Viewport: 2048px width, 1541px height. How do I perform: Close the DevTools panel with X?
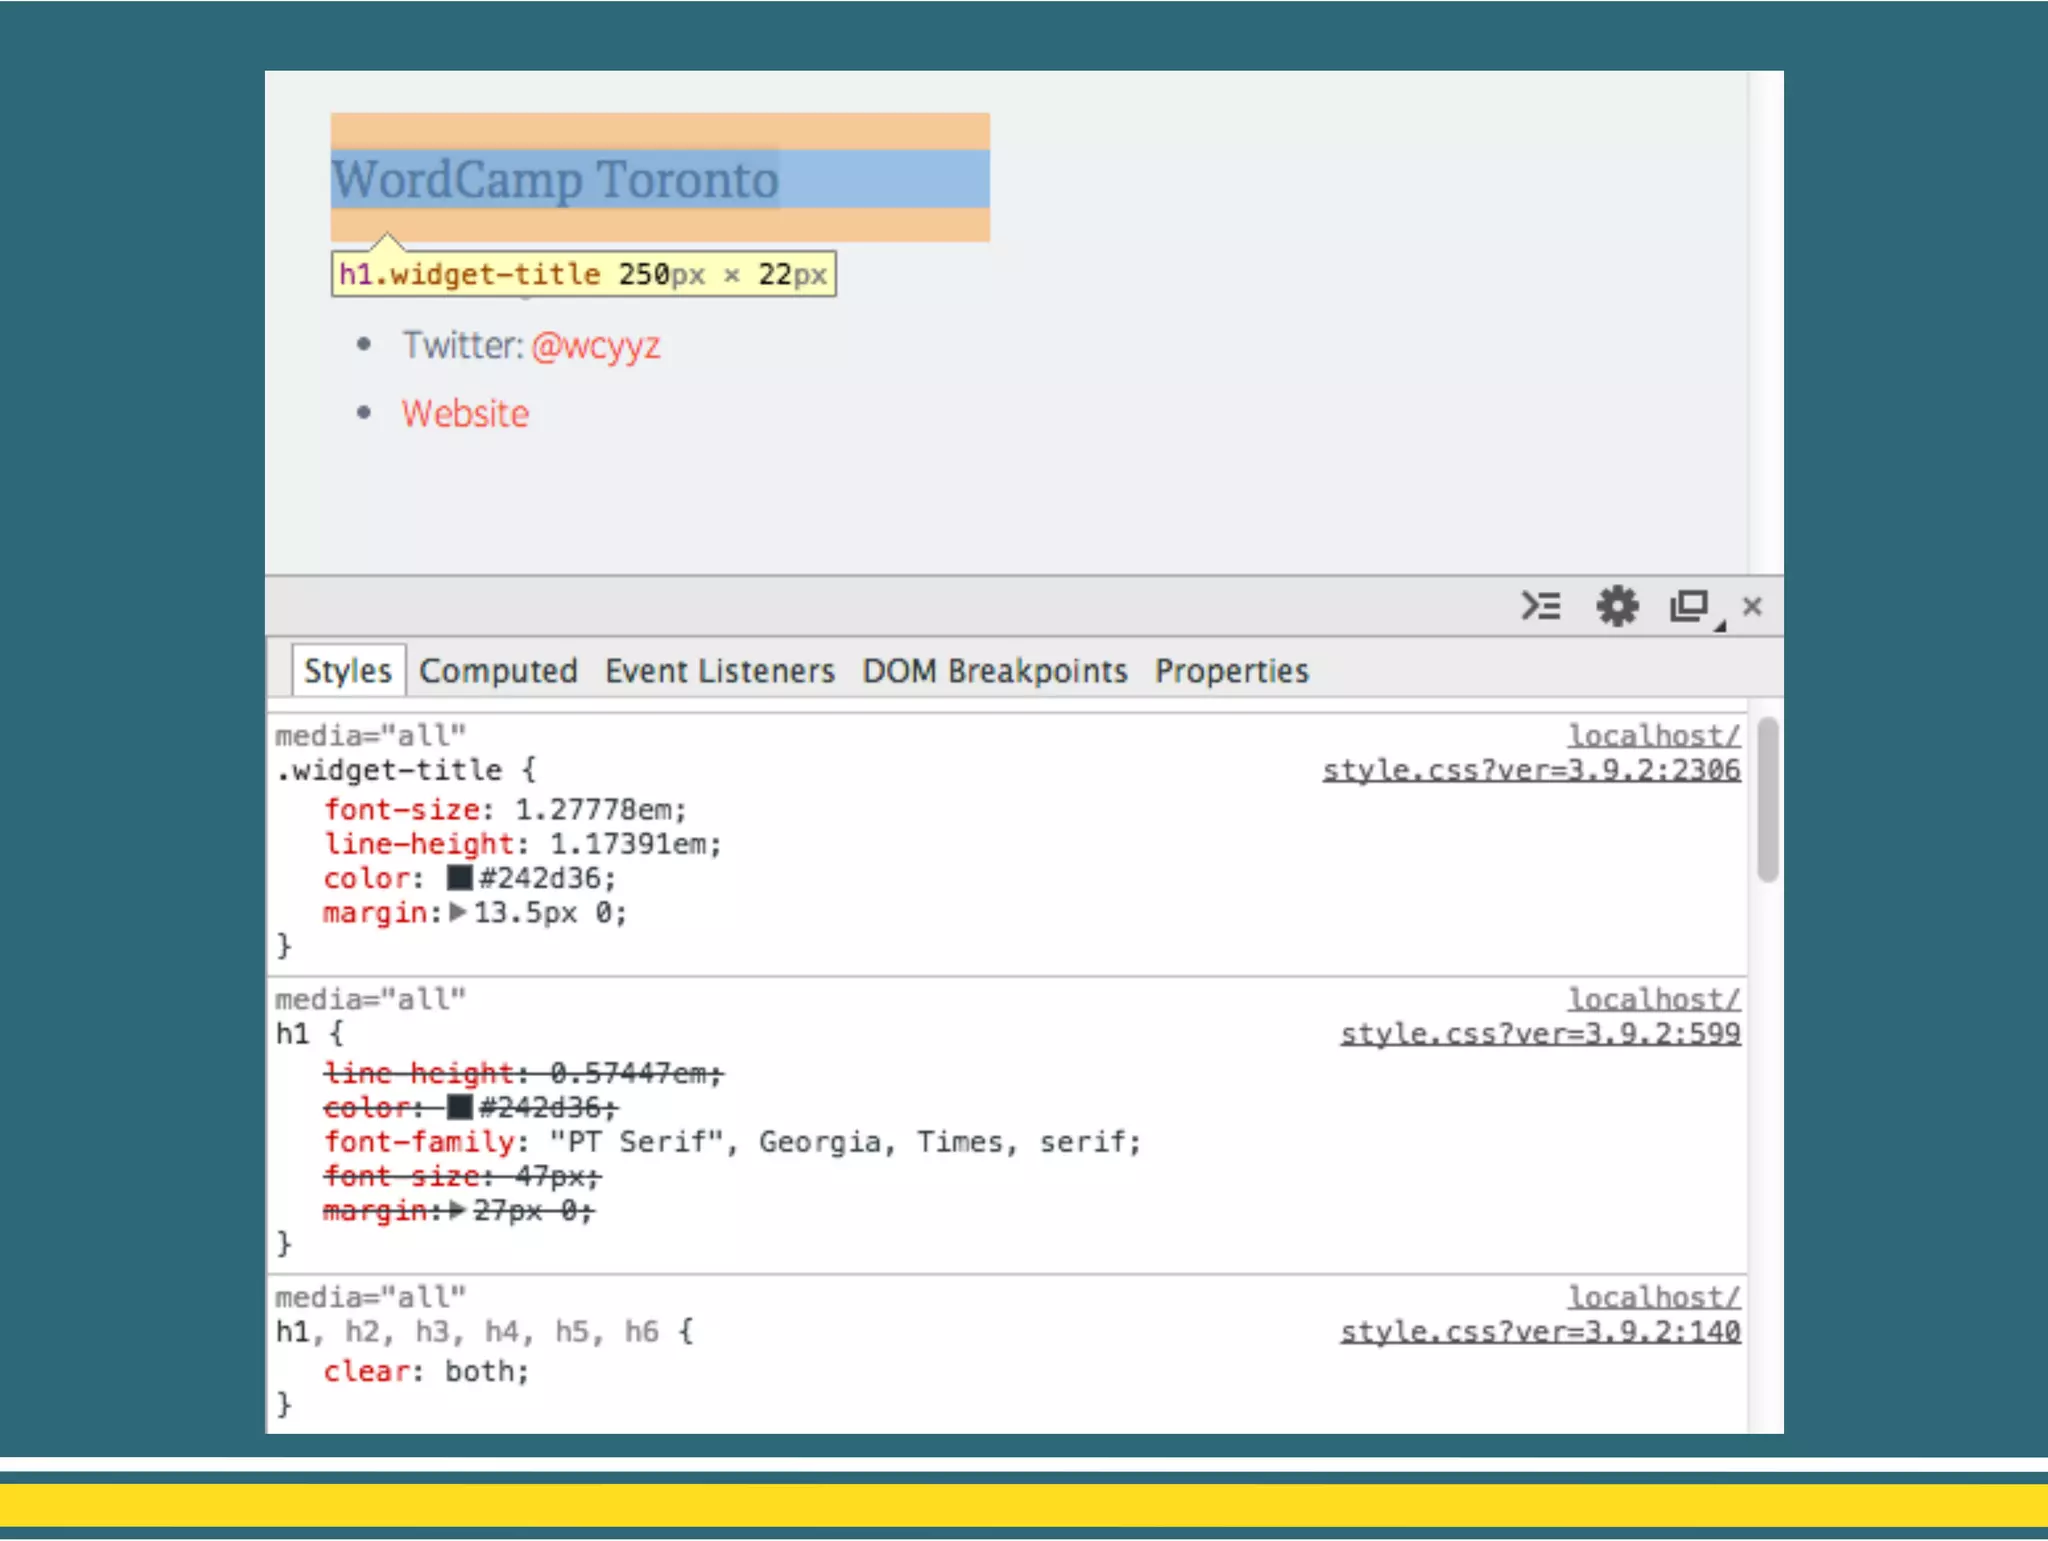coord(1752,606)
